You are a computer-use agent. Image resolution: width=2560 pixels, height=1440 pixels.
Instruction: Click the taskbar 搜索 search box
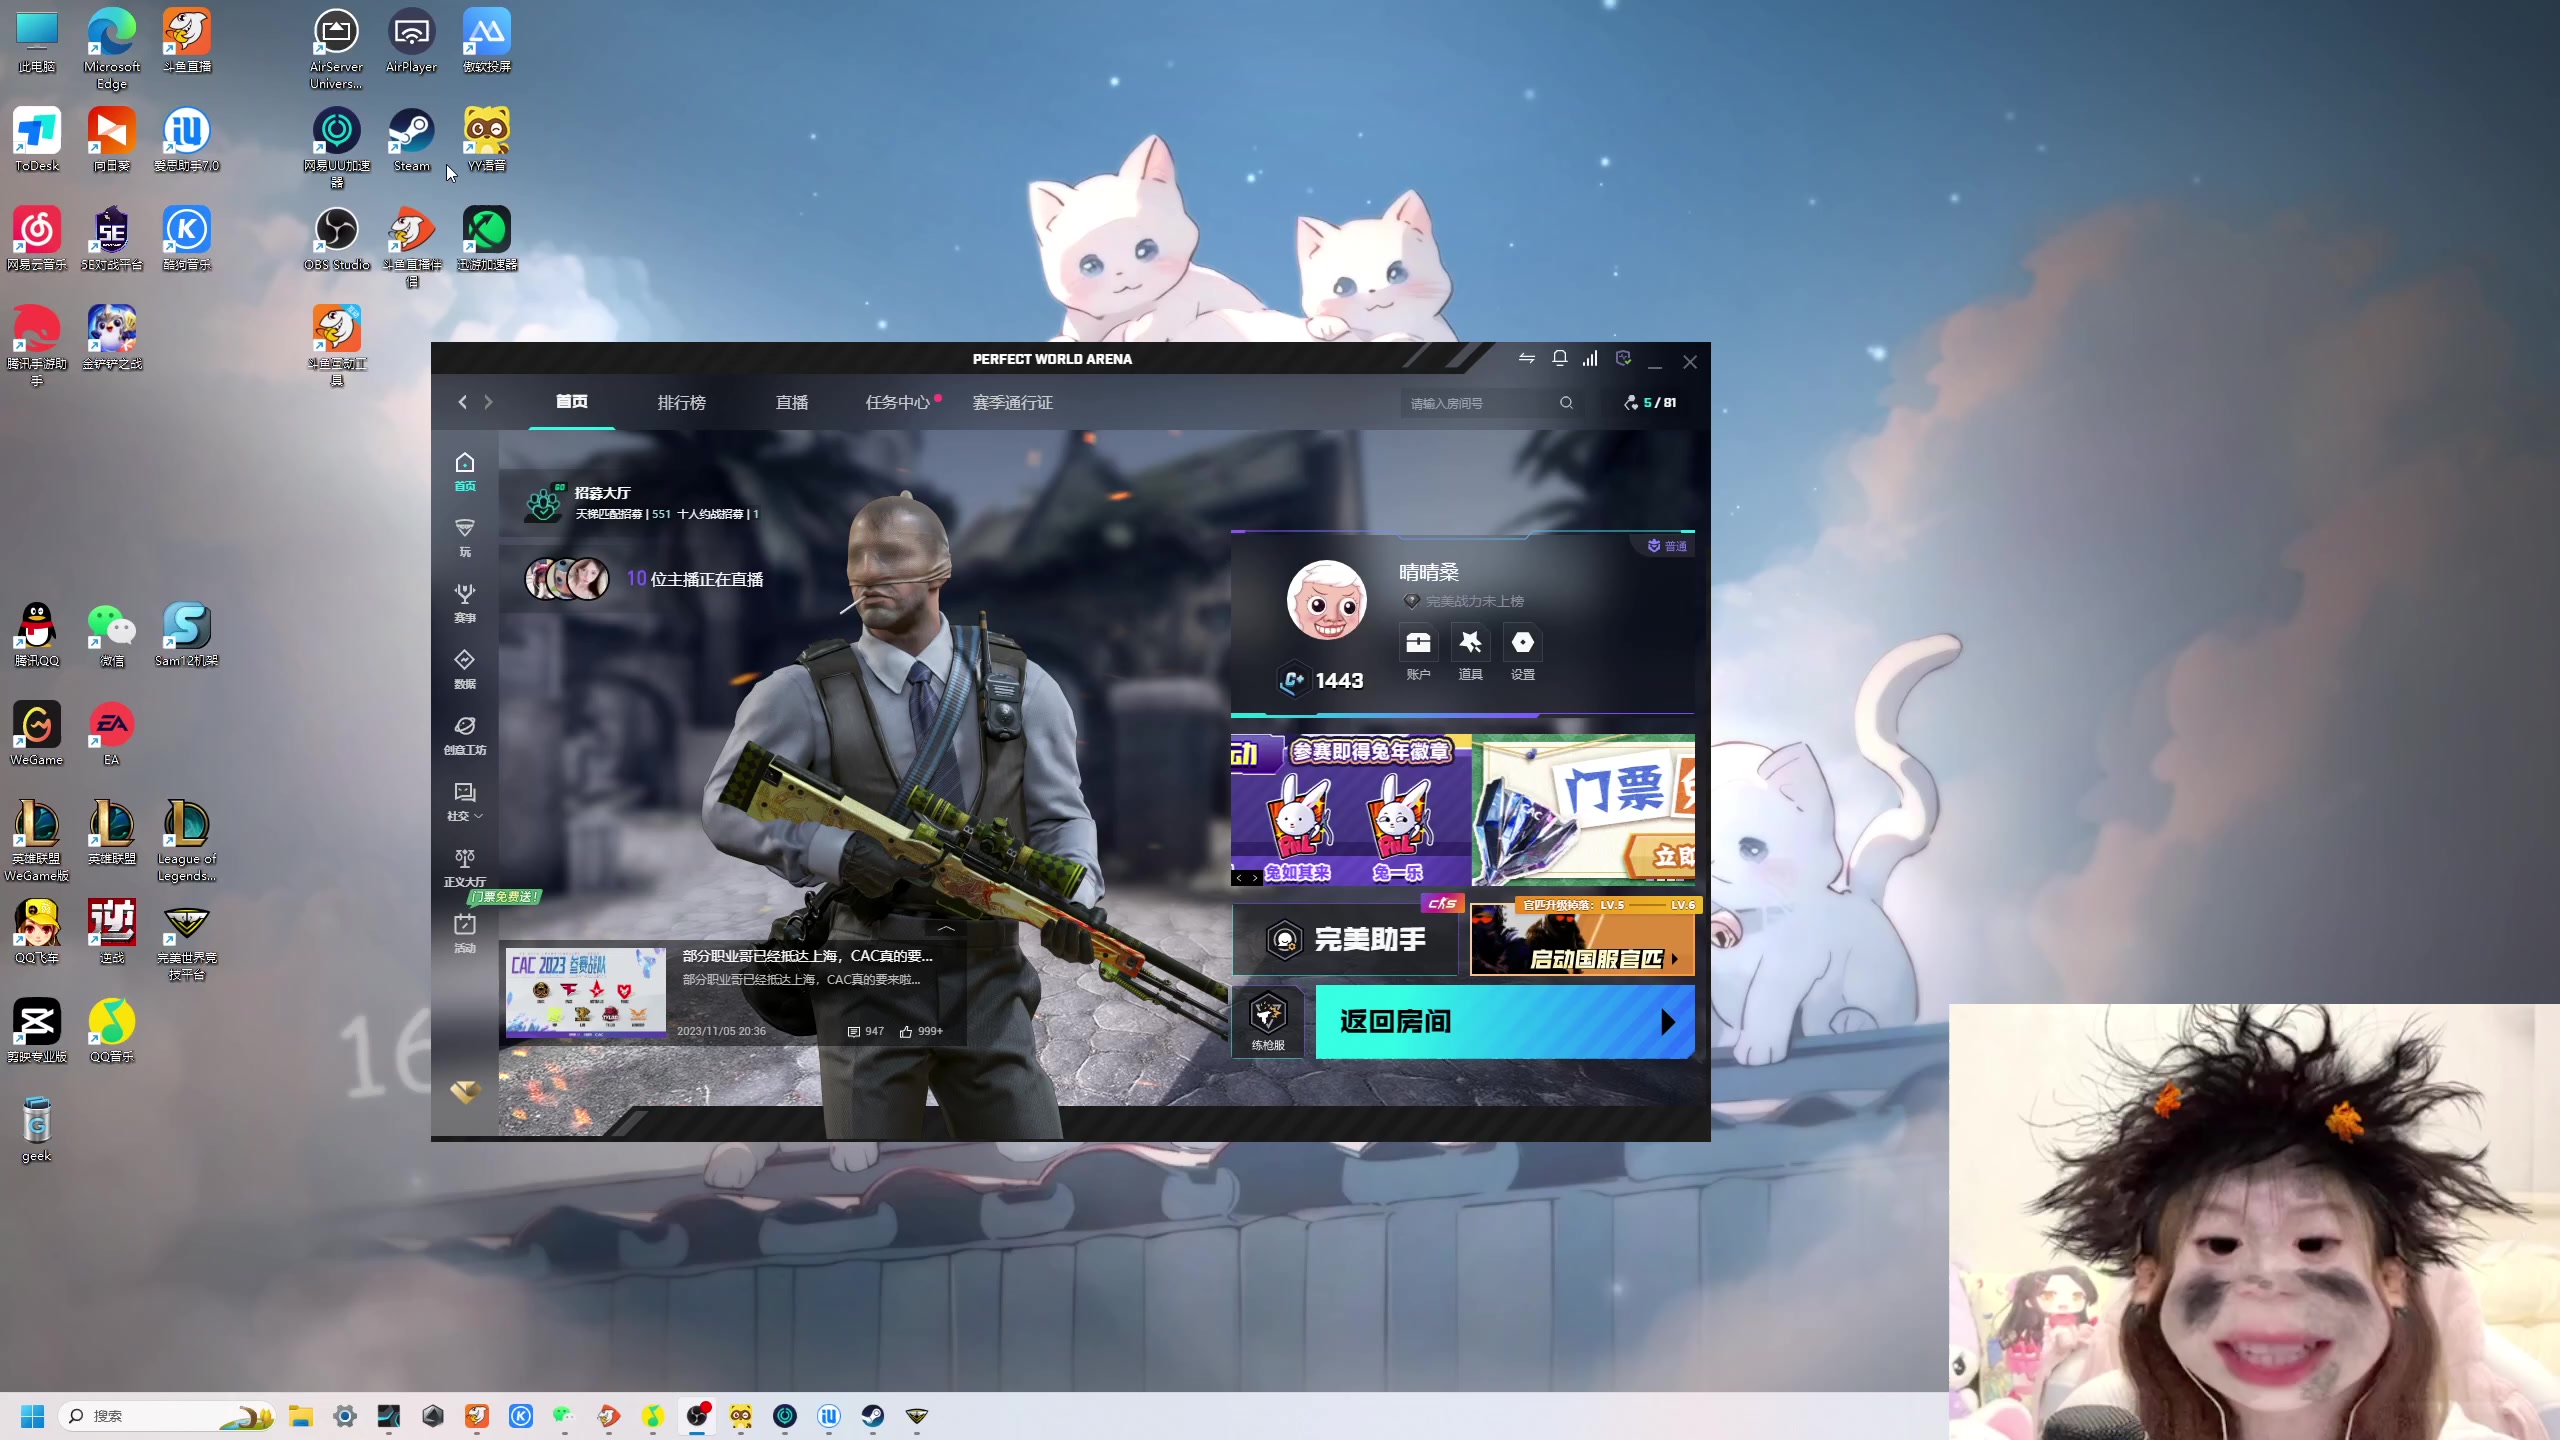(x=165, y=1415)
